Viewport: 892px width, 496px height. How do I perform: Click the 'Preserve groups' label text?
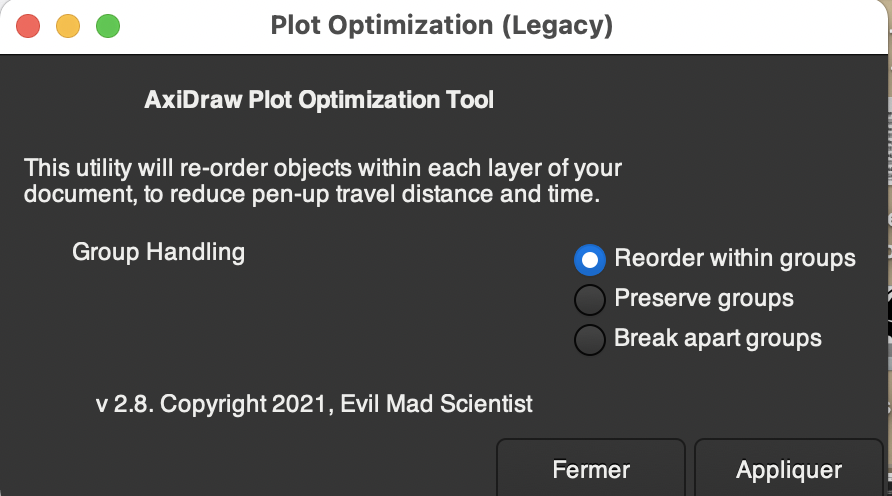point(704,298)
